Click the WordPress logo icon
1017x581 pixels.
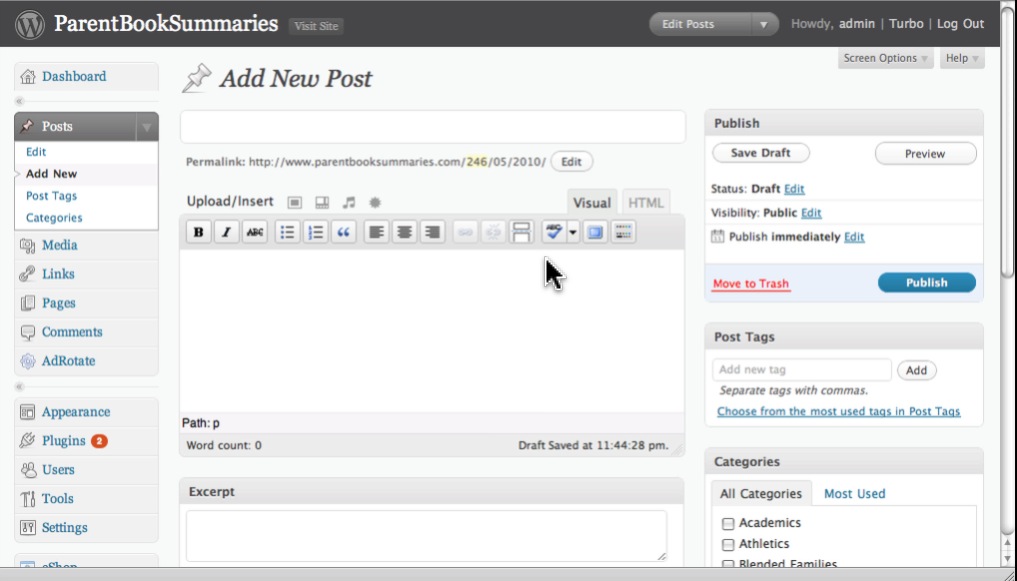coord(30,24)
